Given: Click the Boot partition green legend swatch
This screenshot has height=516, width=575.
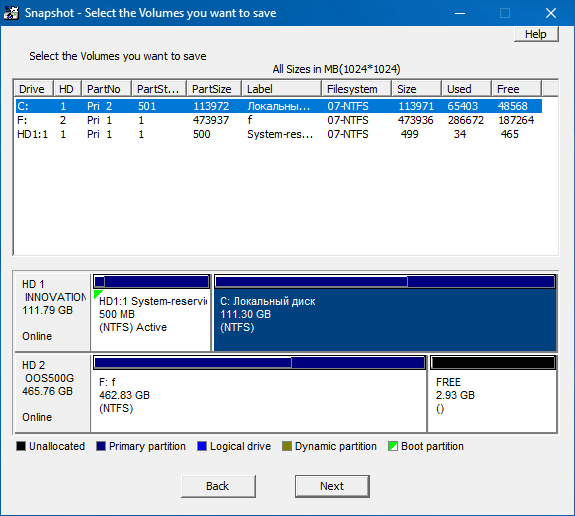Looking at the screenshot, I should [x=393, y=446].
